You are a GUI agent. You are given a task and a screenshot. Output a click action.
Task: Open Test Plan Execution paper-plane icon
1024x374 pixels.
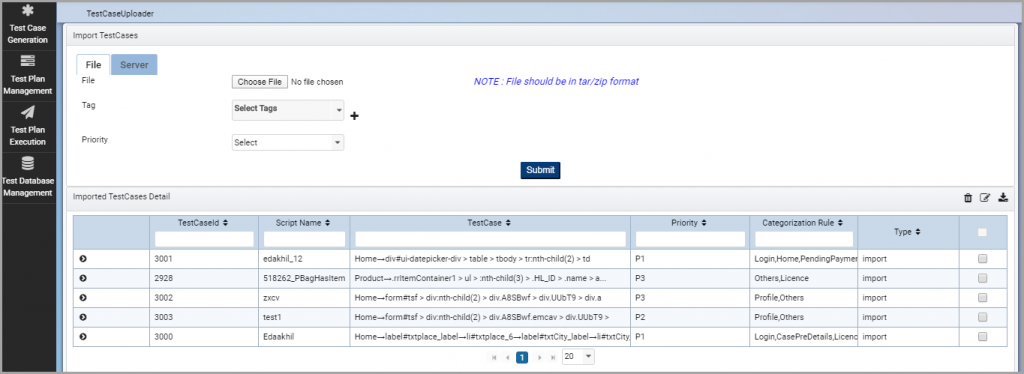click(x=27, y=112)
